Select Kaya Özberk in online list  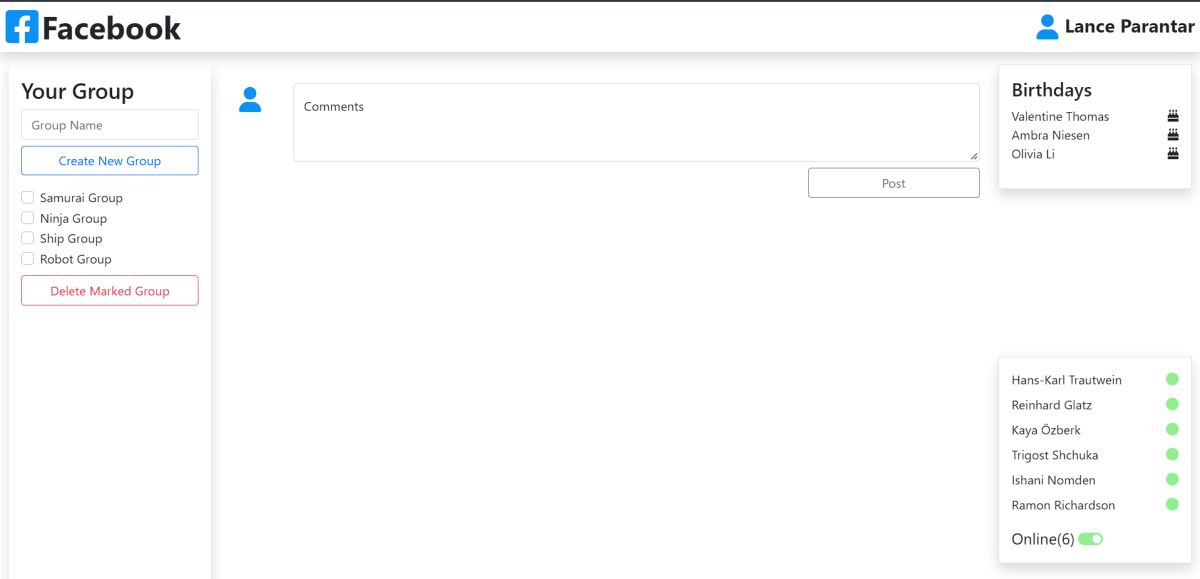pos(1046,430)
